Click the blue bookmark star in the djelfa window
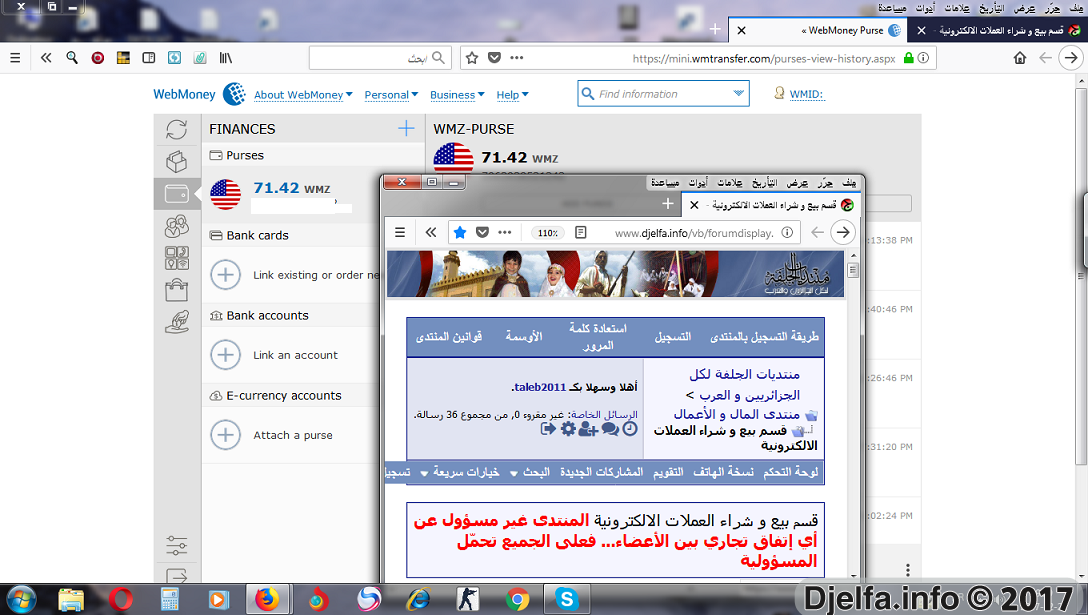The width and height of the screenshot is (1088, 615). point(459,233)
